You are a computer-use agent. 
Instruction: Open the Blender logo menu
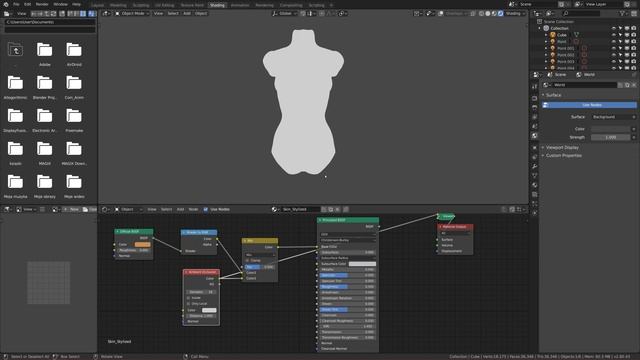click(x=6, y=4)
